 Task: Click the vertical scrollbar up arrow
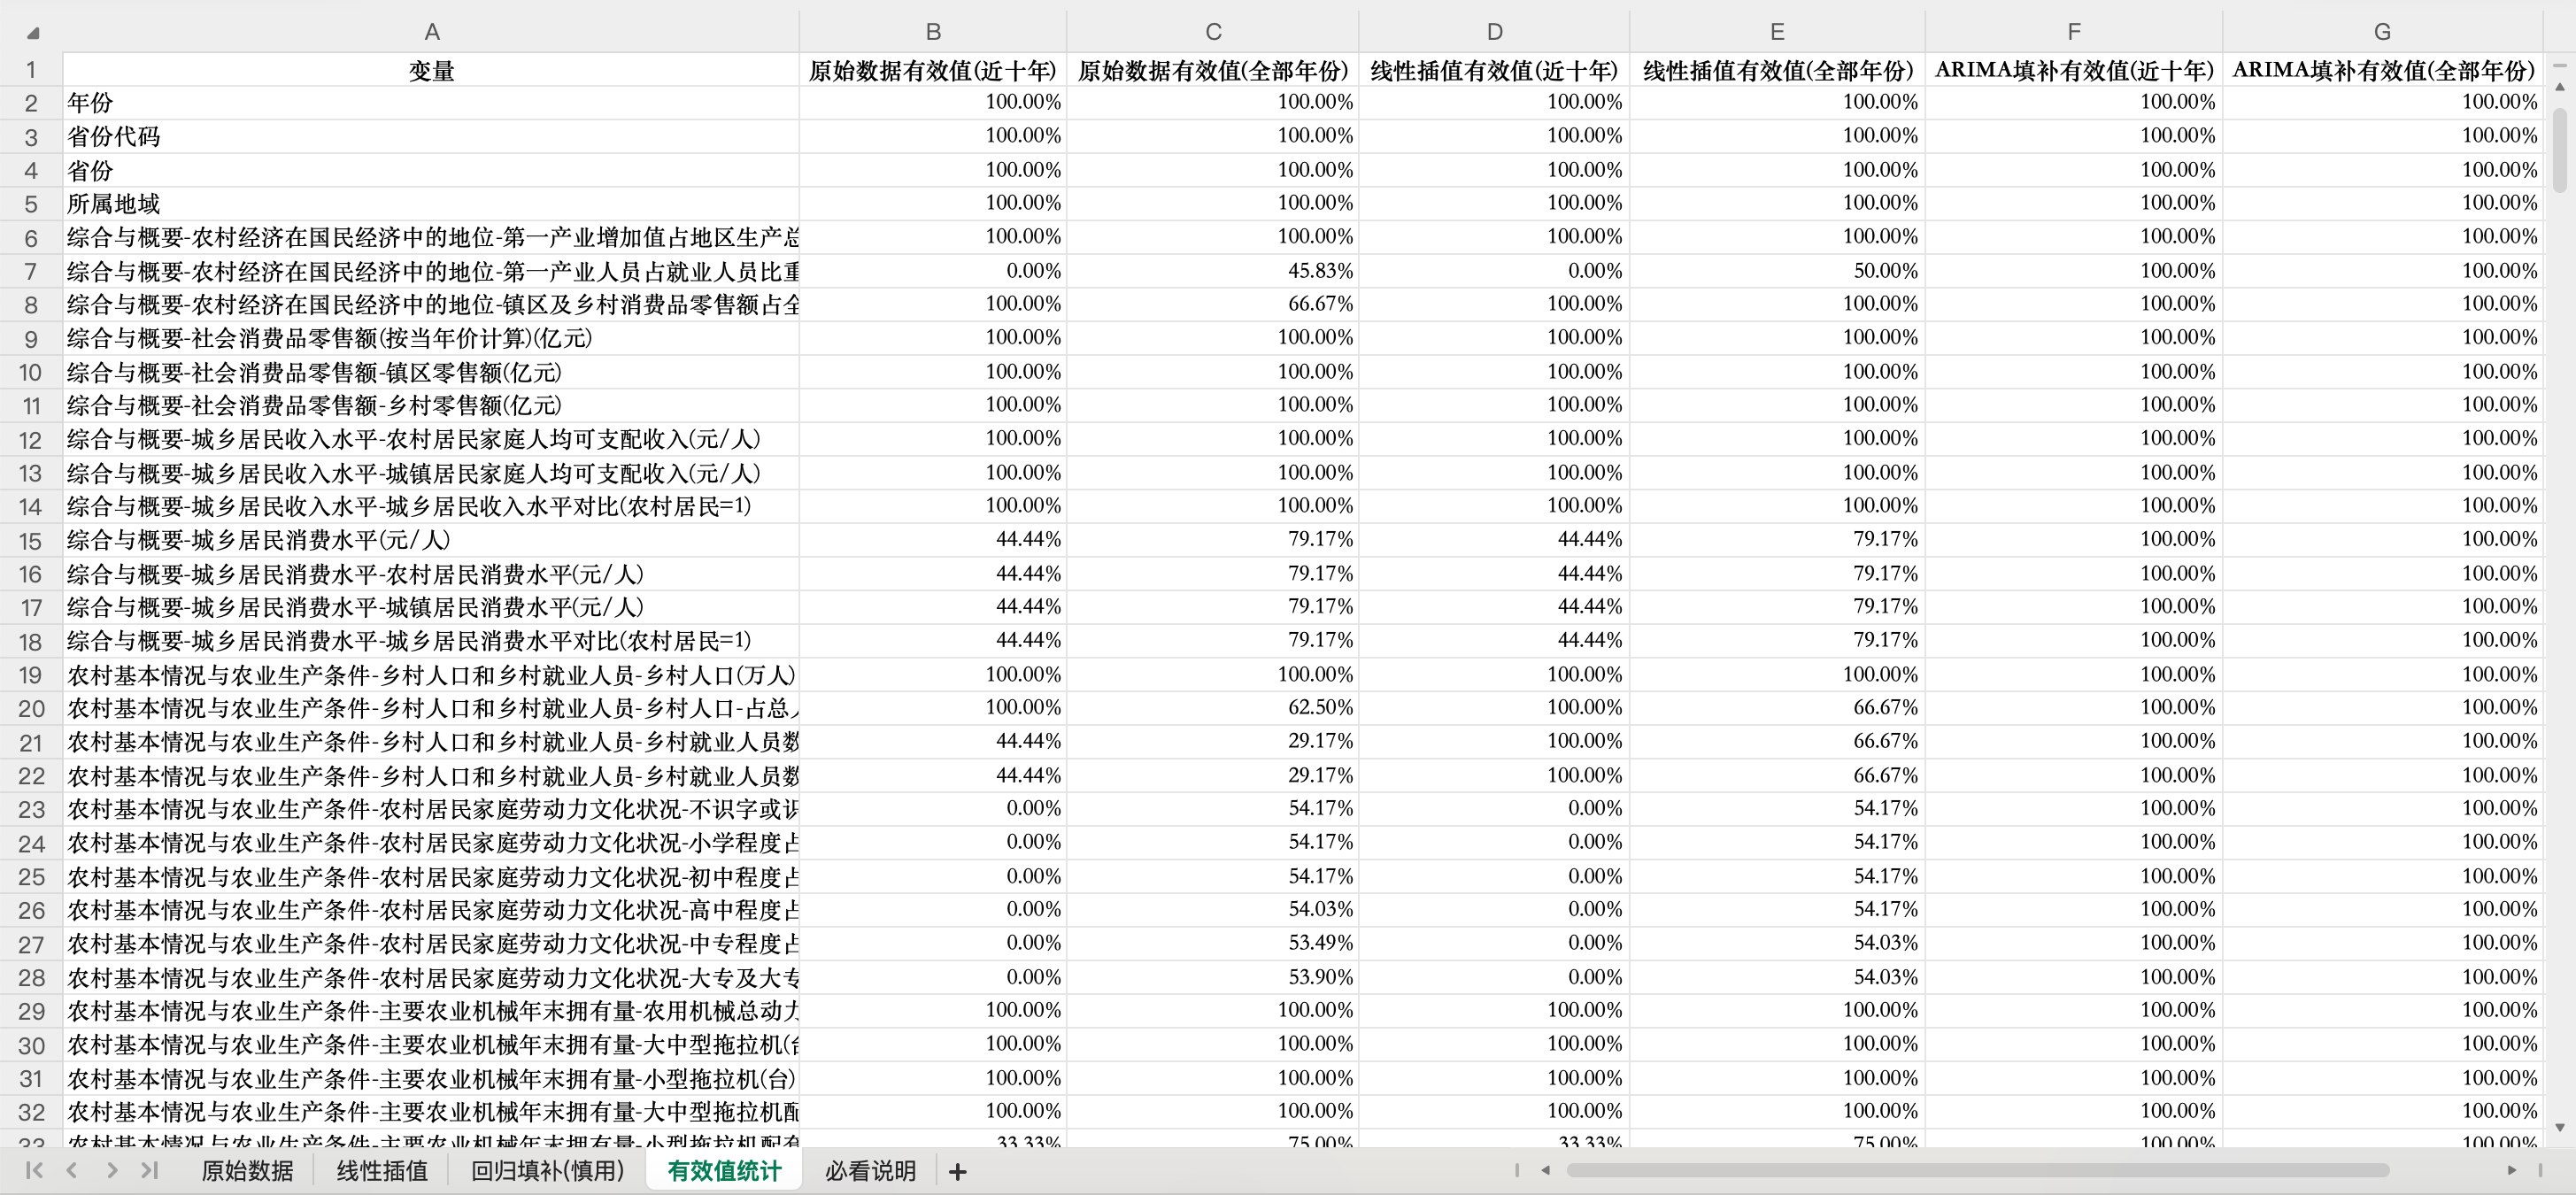point(2560,87)
